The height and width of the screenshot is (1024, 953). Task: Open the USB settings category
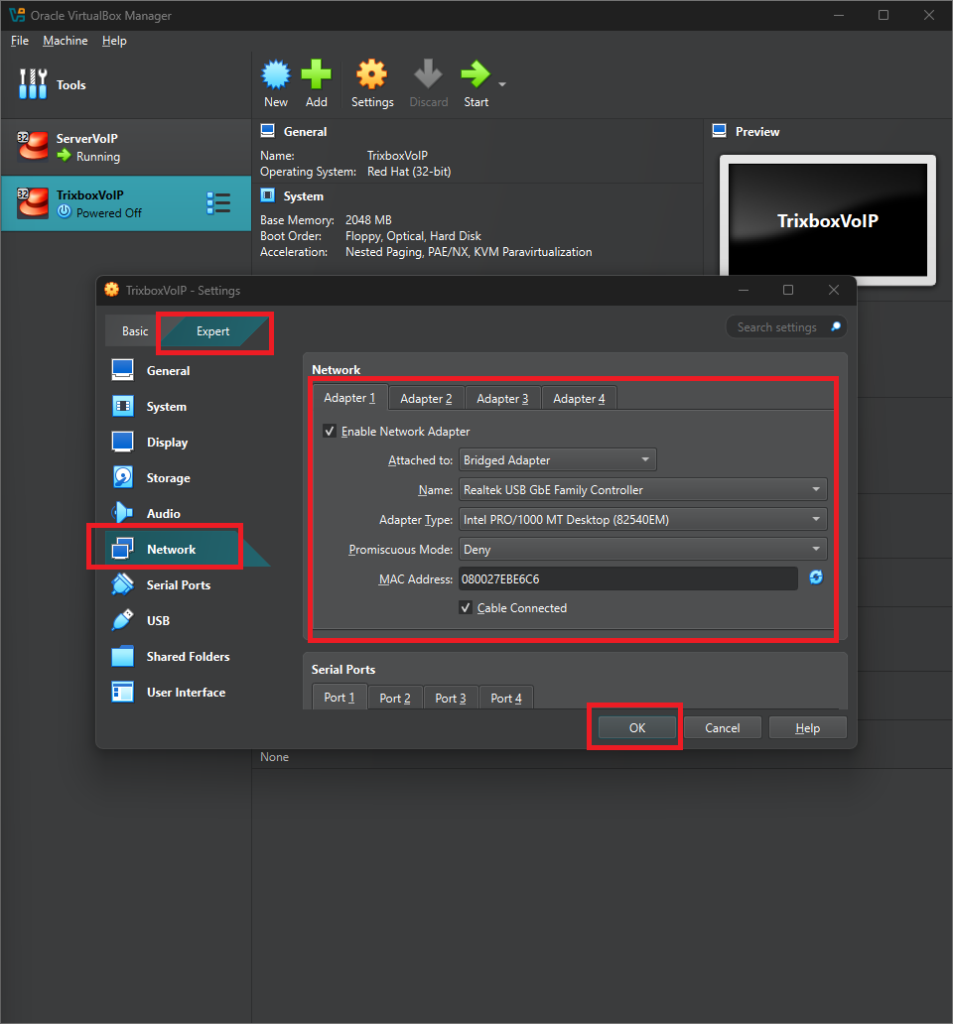coord(158,620)
